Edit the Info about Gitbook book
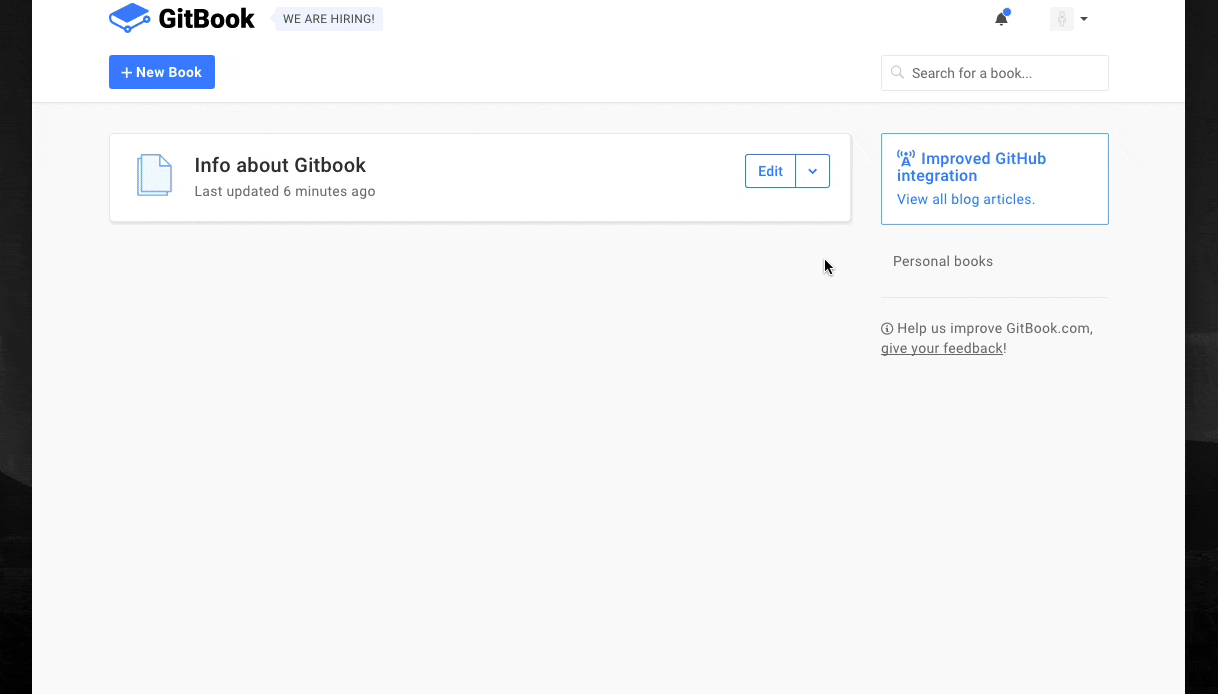The height and width of the screenshot is (694, 1218). (x=770, y=171)
